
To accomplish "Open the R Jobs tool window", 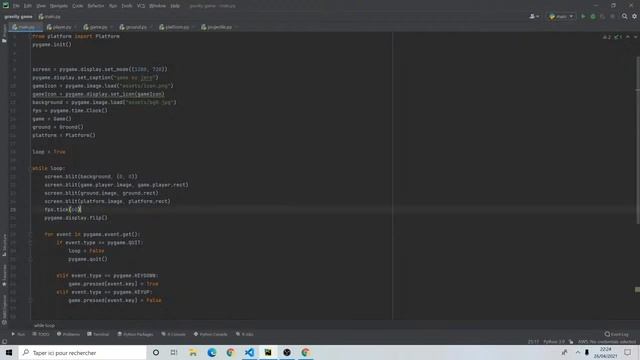I will pos(244,334).
